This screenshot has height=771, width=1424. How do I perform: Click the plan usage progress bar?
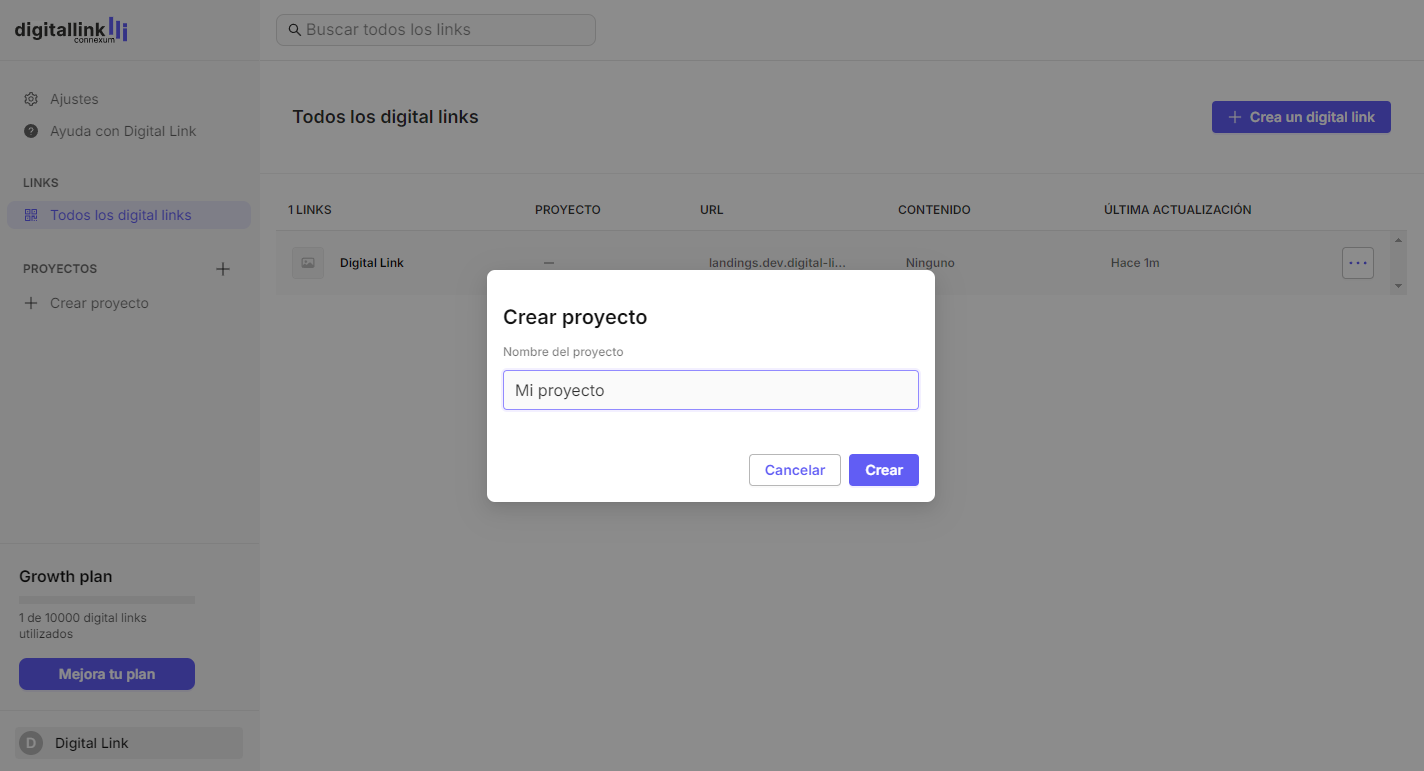pyautogui.click(x=107, y=600)
